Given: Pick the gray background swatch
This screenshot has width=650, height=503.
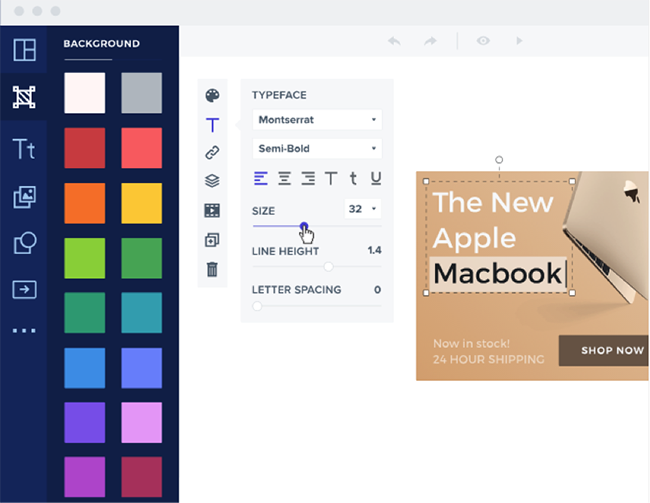Looking at the screenshot, I should click(141, 93).
